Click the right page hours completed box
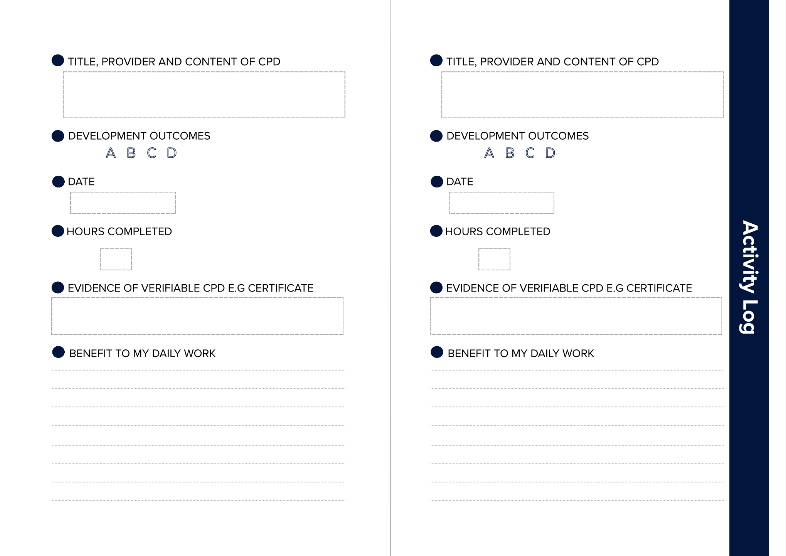This screenshot has width=786, height=556. [x=494, y=259]
